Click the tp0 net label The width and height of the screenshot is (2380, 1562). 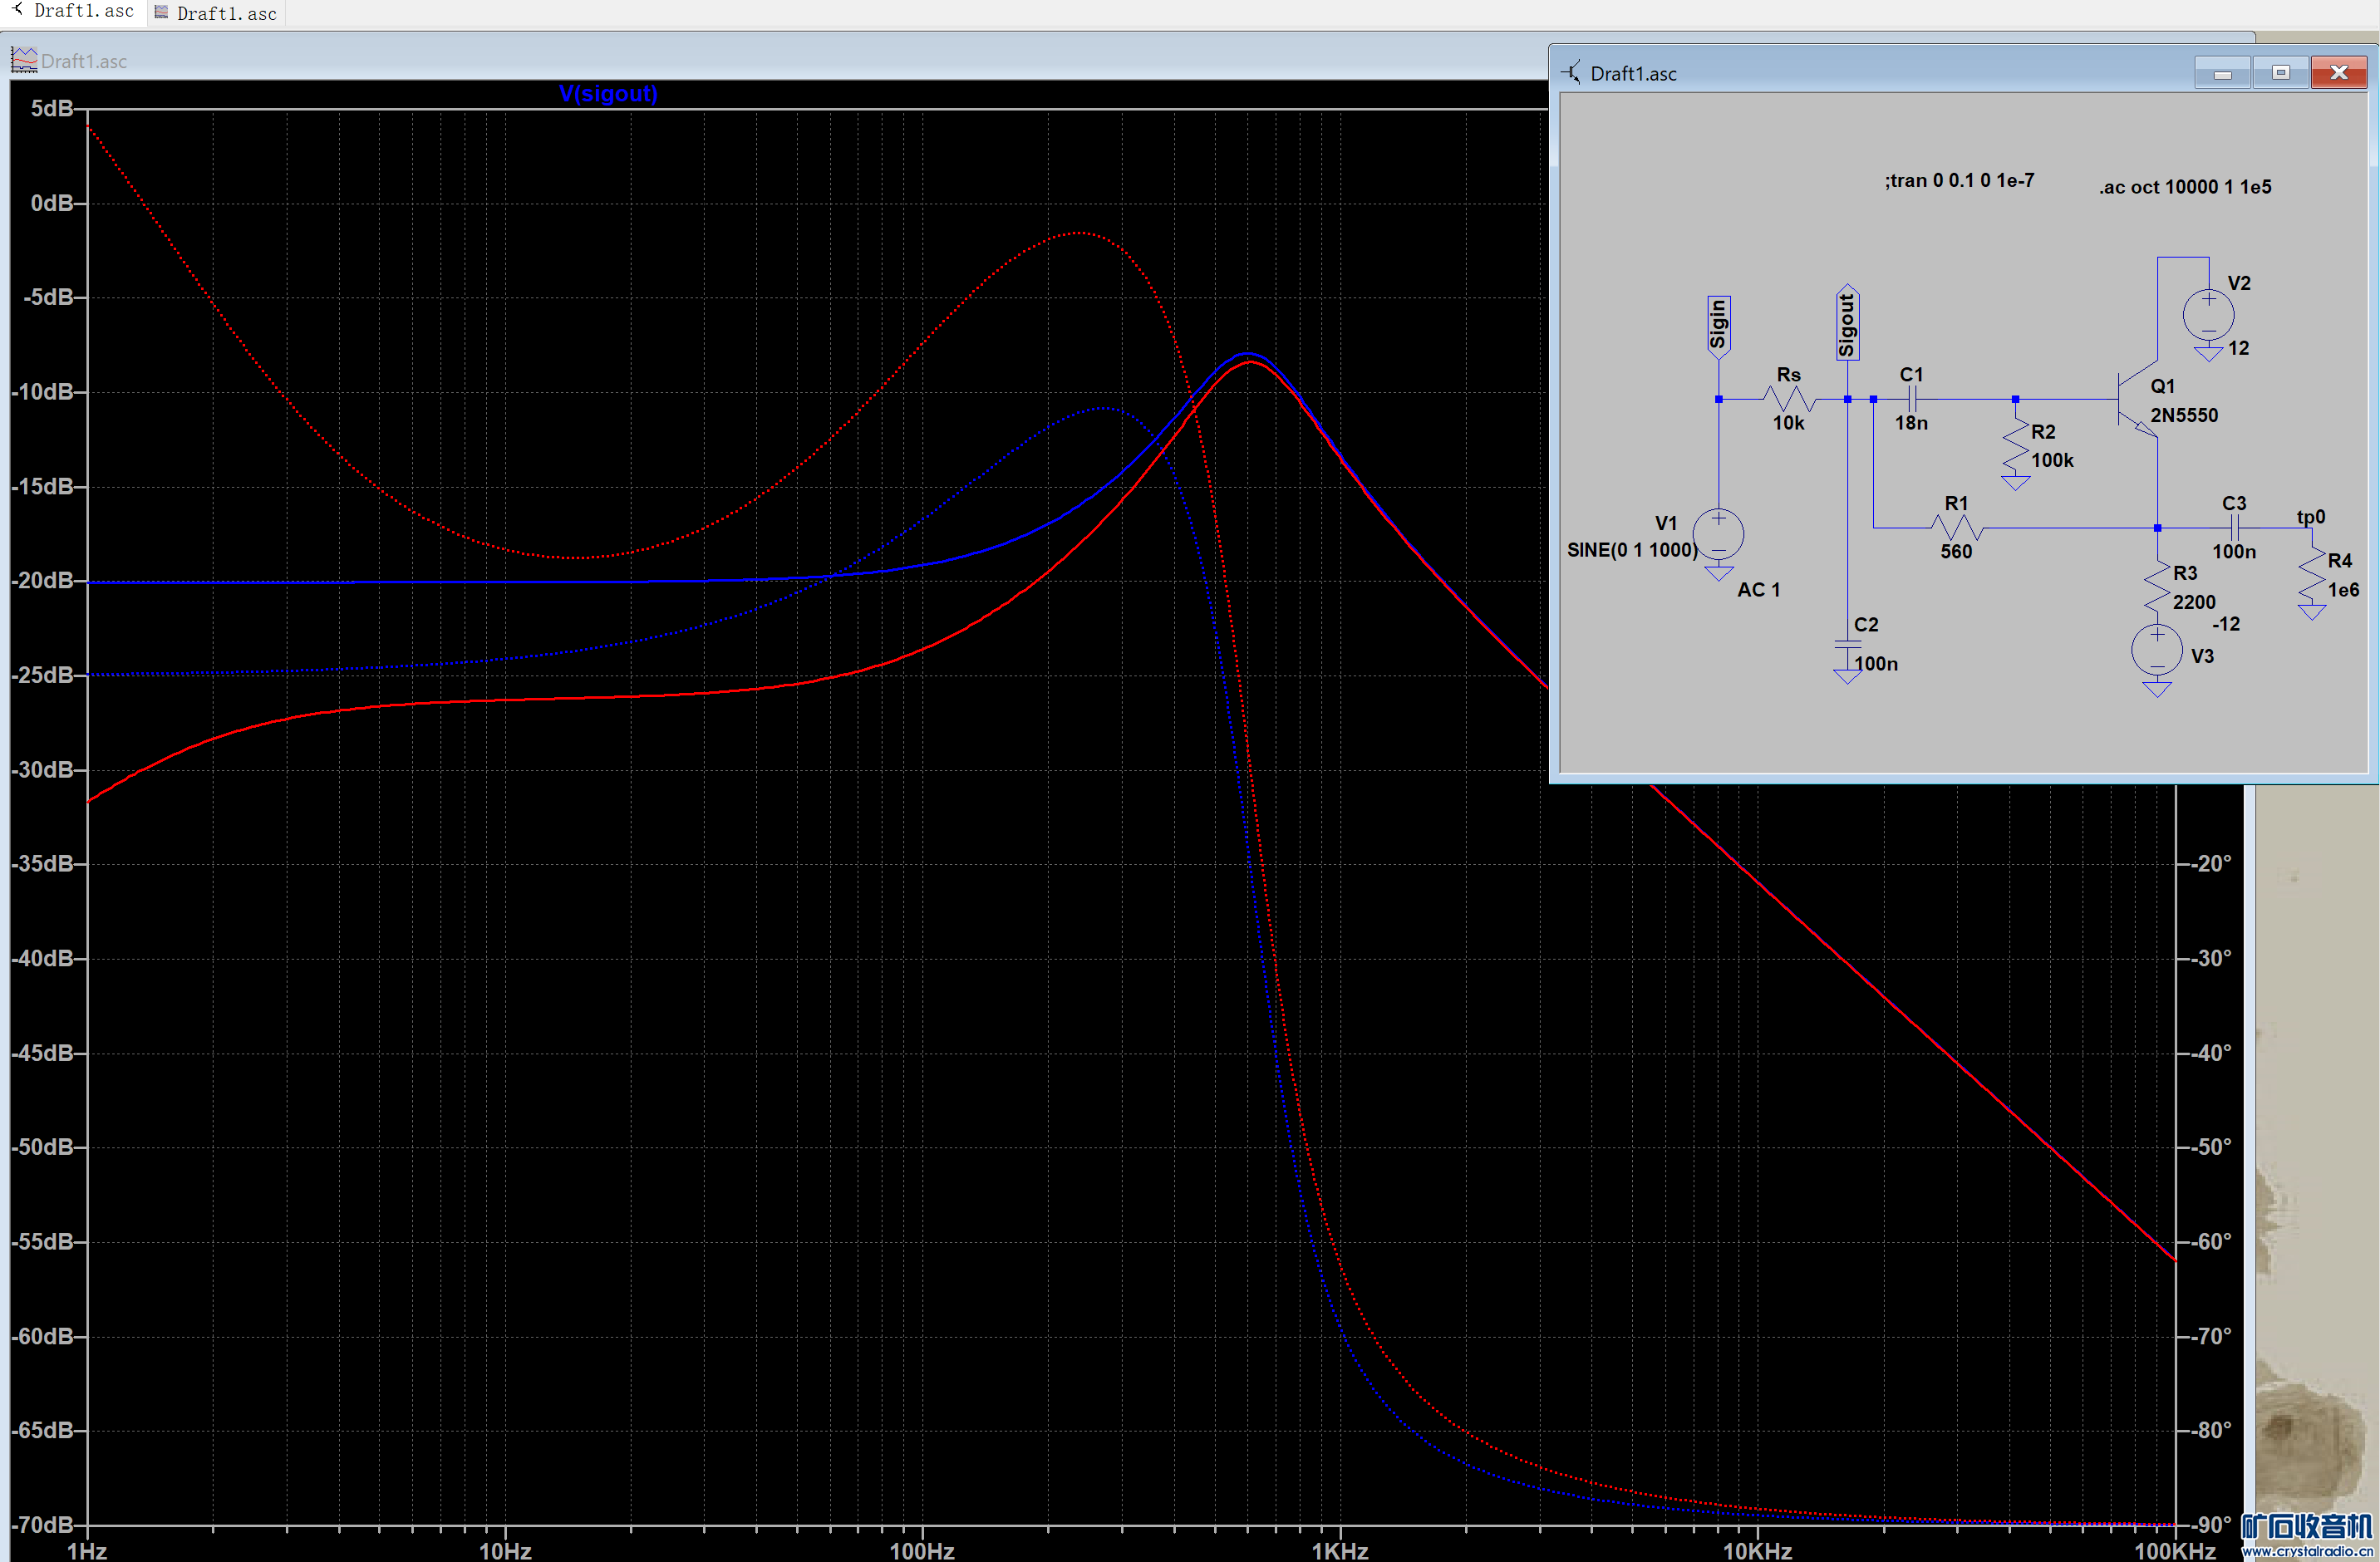click(2310, 517)
